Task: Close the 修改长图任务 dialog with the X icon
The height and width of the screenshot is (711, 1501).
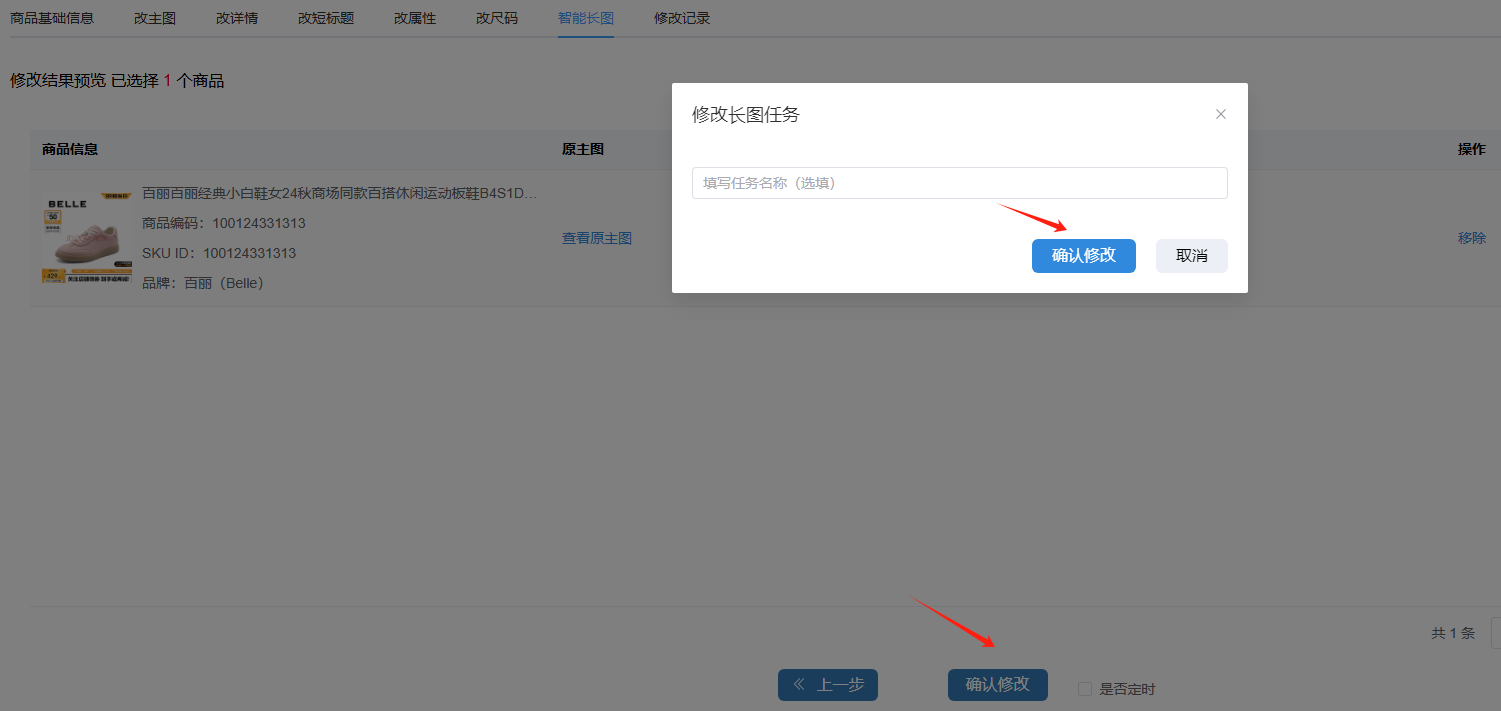Action: click(x=1220, y=114)
